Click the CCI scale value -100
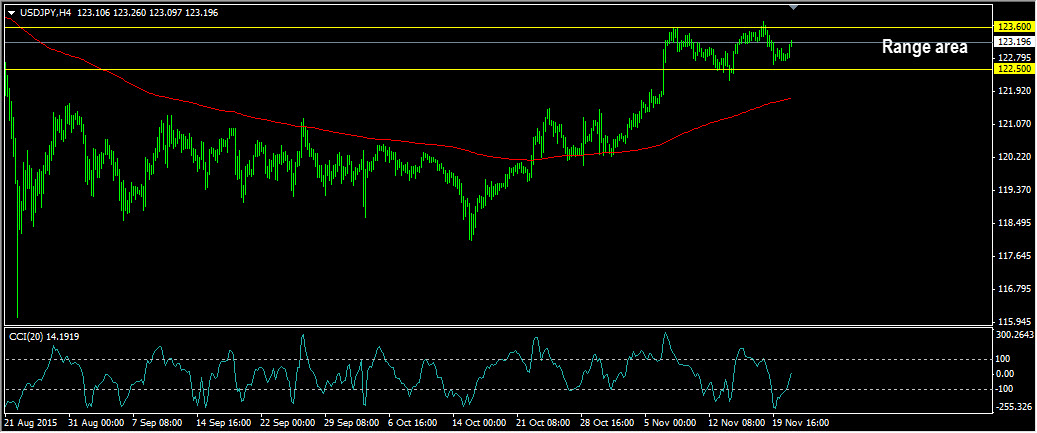 (x=1007, y=389)
